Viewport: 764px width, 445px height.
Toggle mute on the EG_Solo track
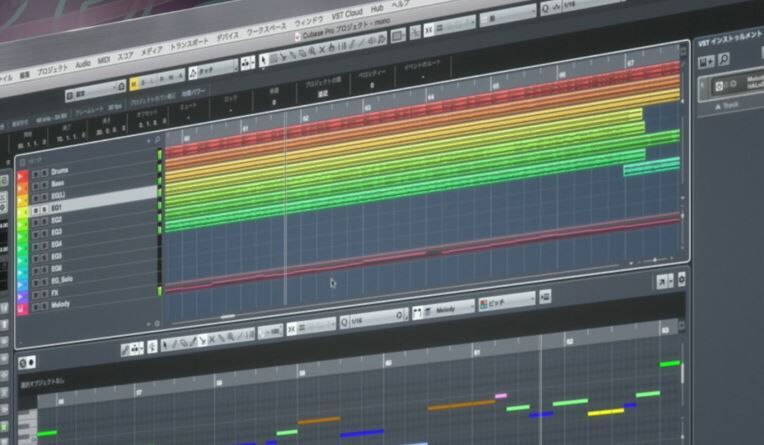click(x=36, y=282)
